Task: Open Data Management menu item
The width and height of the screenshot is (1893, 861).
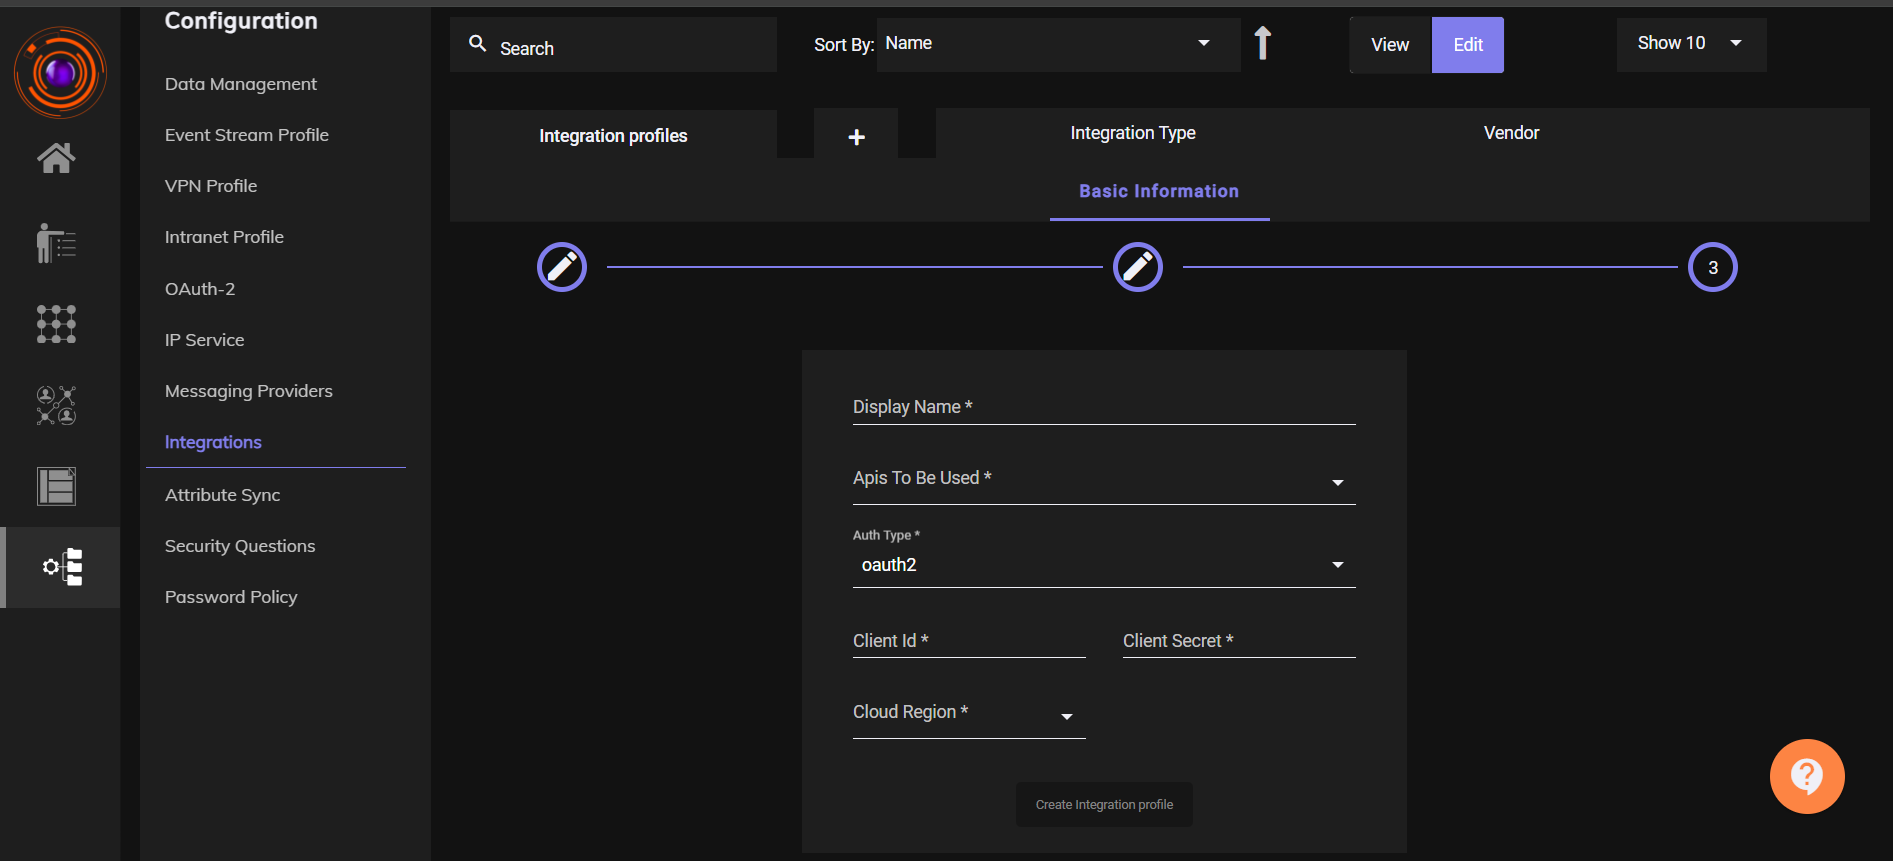Action: (241, 84)
